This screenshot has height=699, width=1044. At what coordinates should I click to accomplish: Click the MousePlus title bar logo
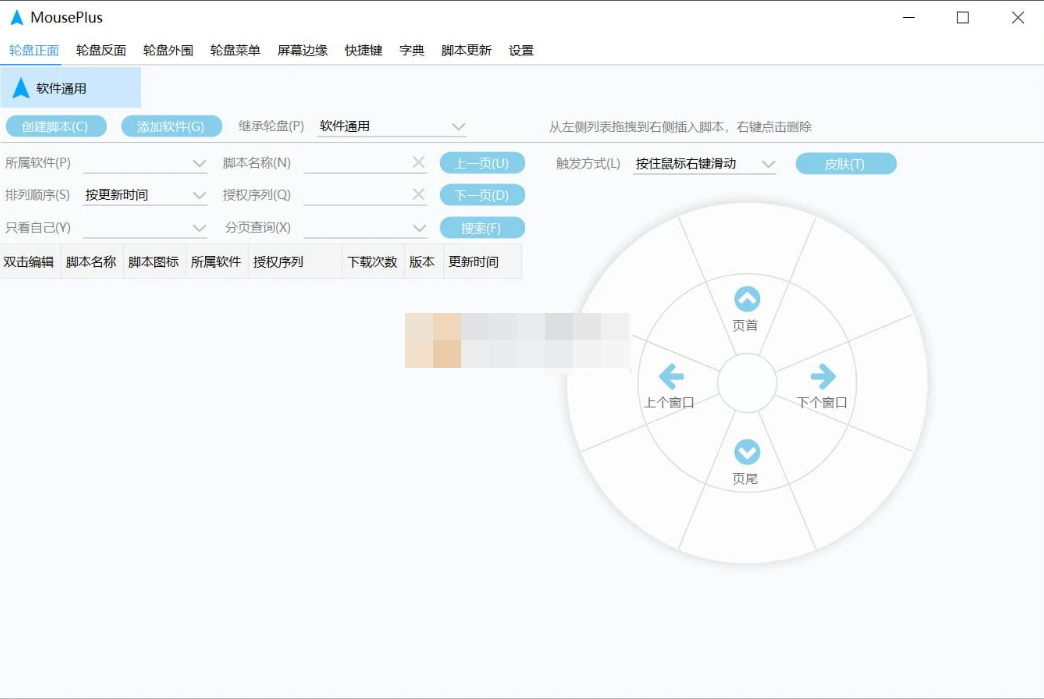[17, 16]
